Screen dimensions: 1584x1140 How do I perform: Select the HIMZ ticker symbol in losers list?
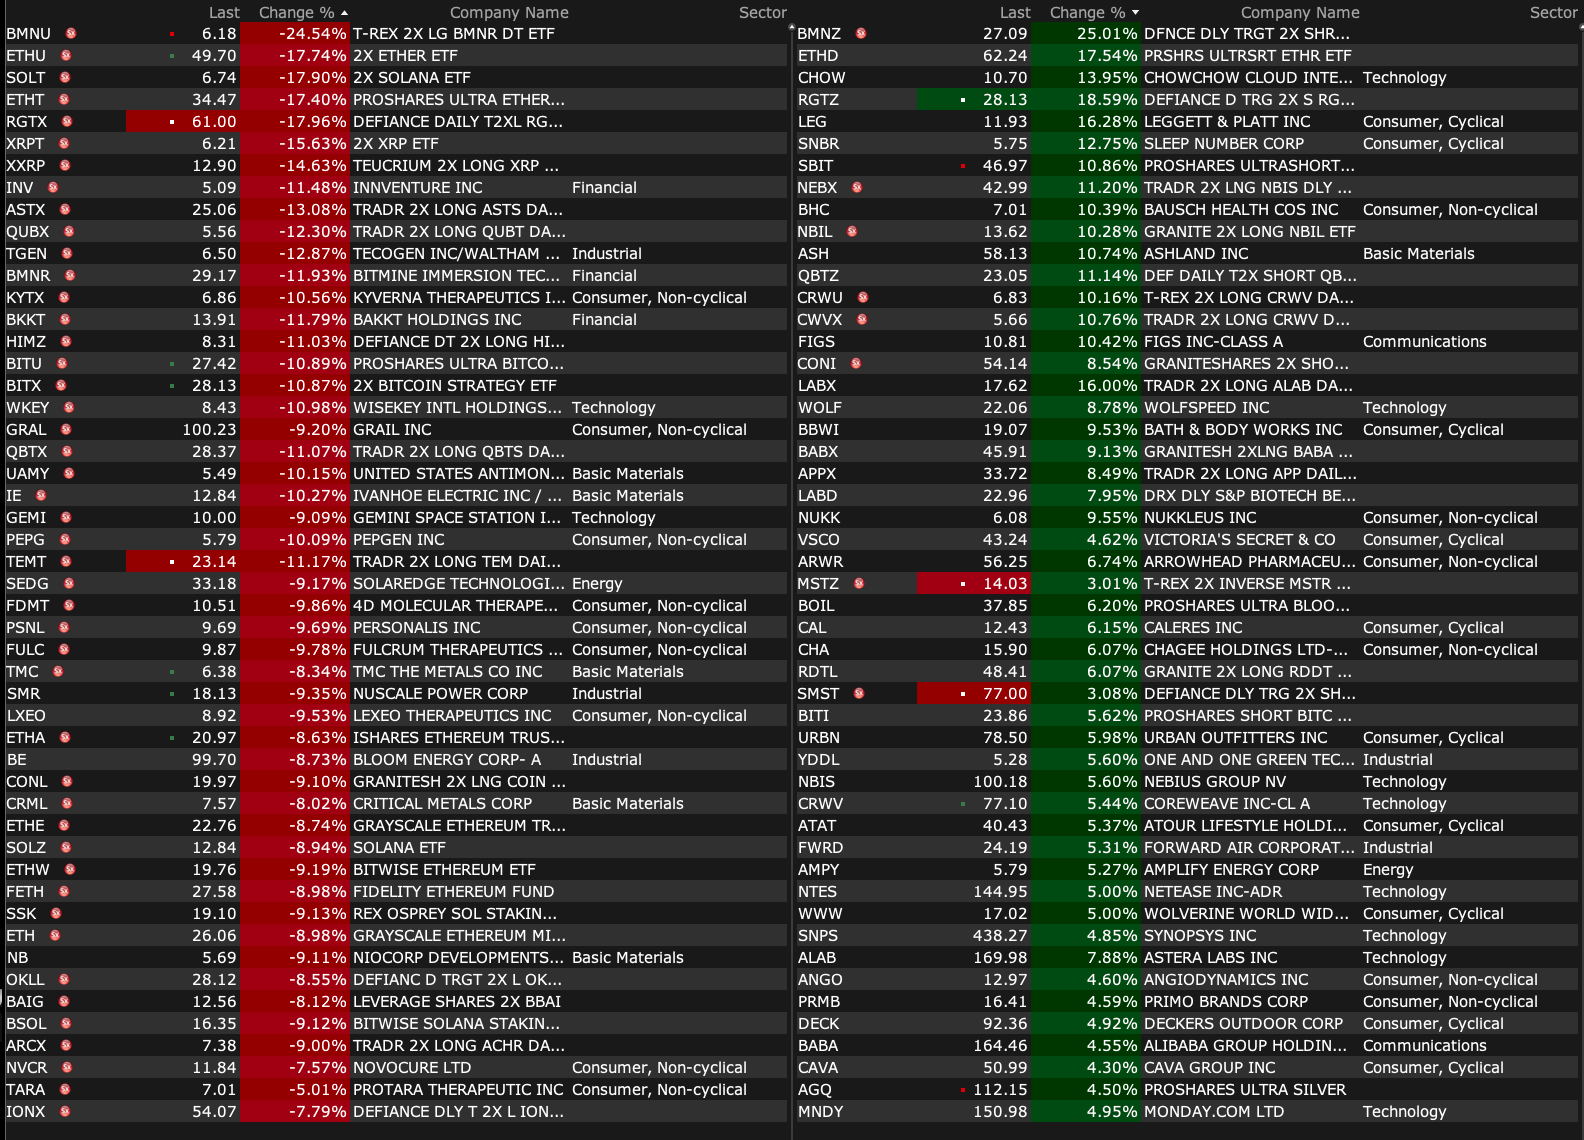pyautogui.click(x=26, y=342)
